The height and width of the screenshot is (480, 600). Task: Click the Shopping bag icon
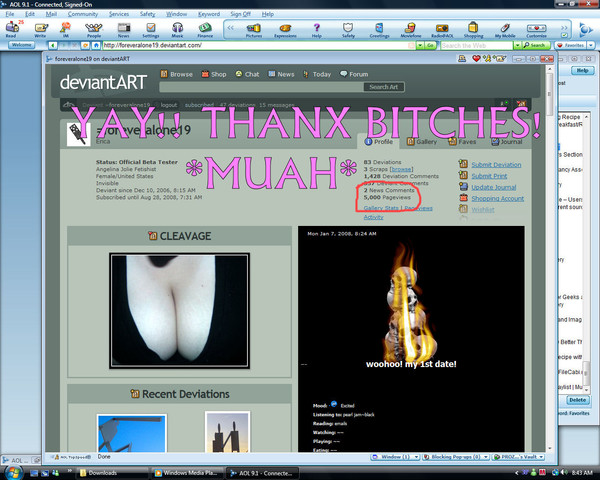pos(473,29)
